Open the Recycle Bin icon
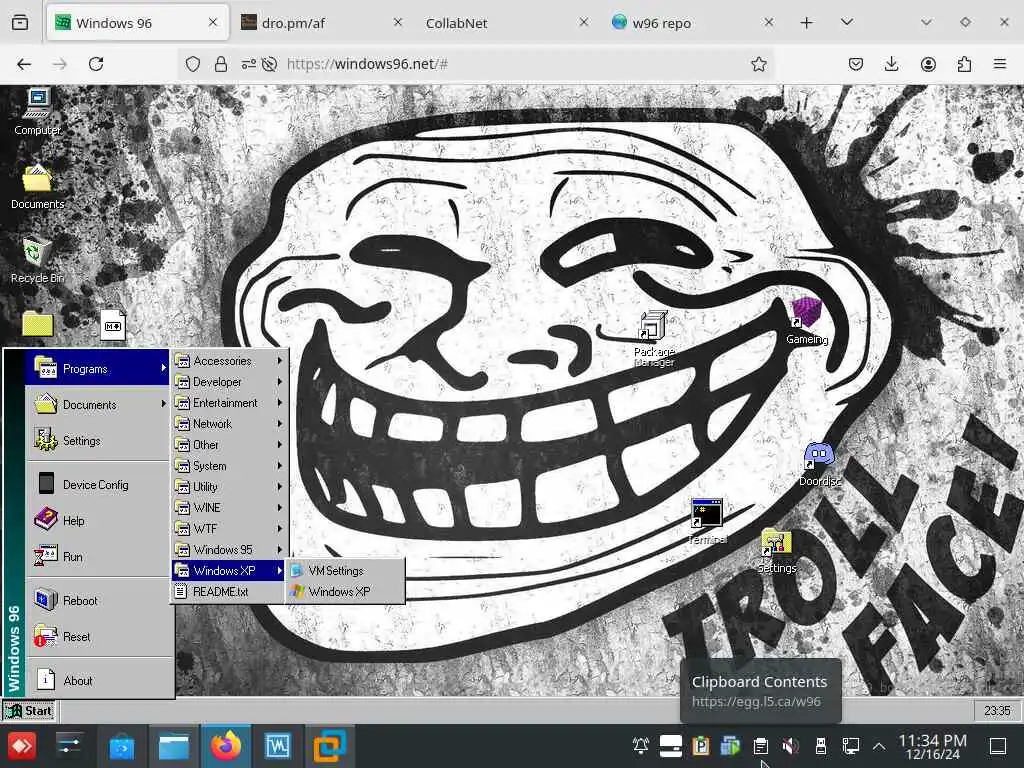1024x768 pixels. coord(37,261)
